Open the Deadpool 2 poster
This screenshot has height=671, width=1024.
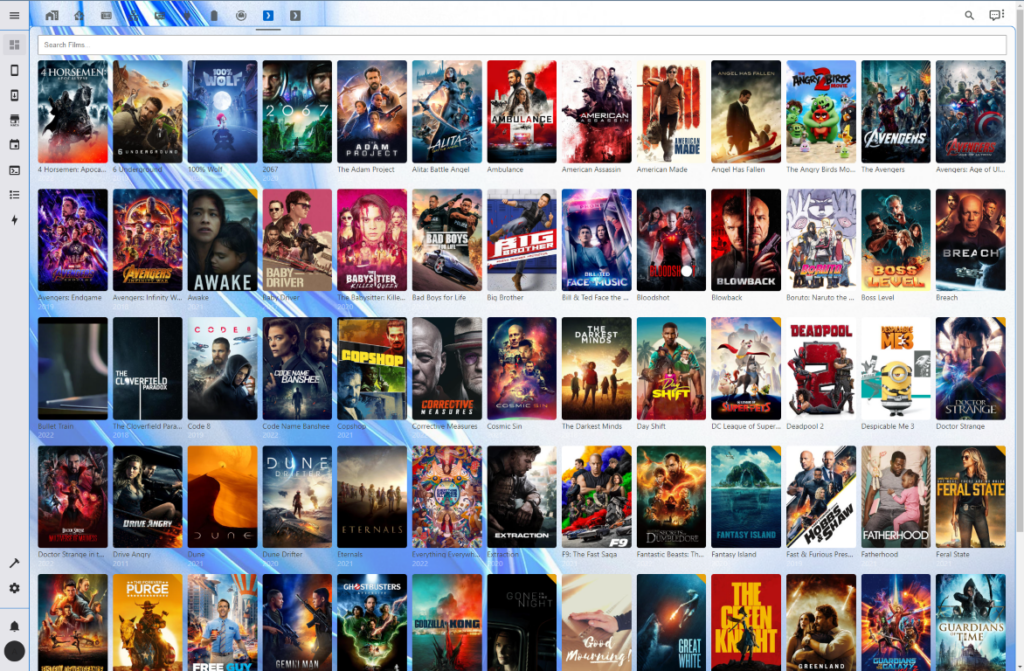(821, 368)
